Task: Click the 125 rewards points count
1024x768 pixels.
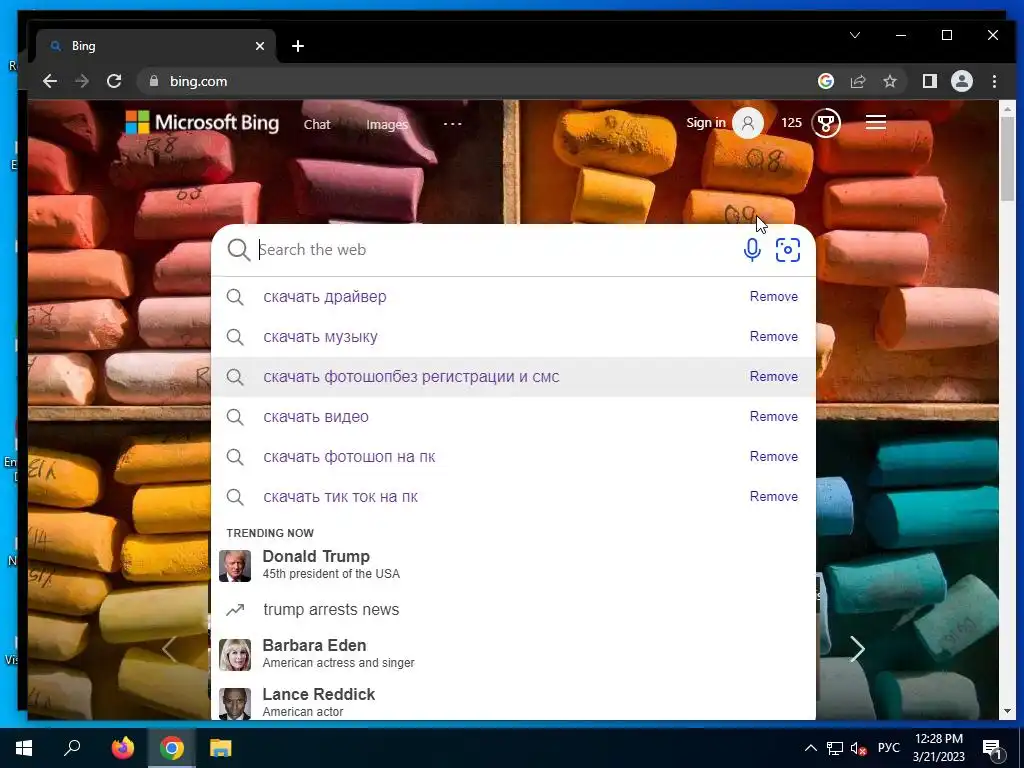Action: [x=791, y=123]
